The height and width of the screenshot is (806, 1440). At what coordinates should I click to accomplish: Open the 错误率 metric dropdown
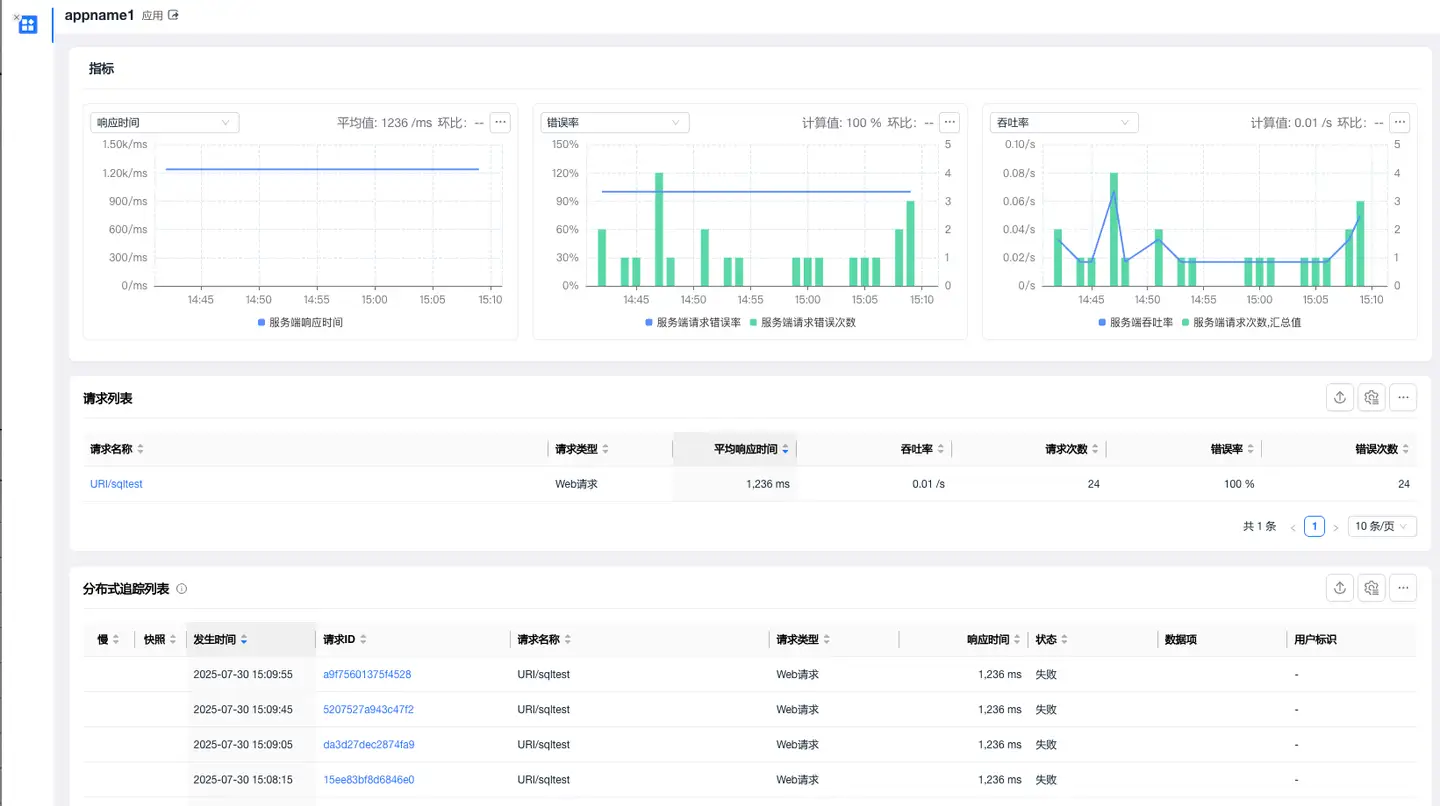tap(614, 121)
